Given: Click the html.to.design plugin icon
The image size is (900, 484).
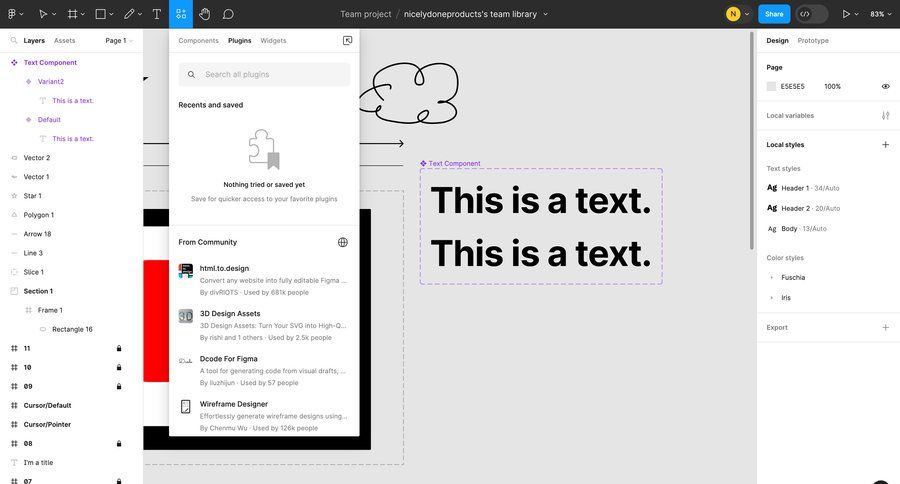Looking at the screenshot, I should (185, 271).
